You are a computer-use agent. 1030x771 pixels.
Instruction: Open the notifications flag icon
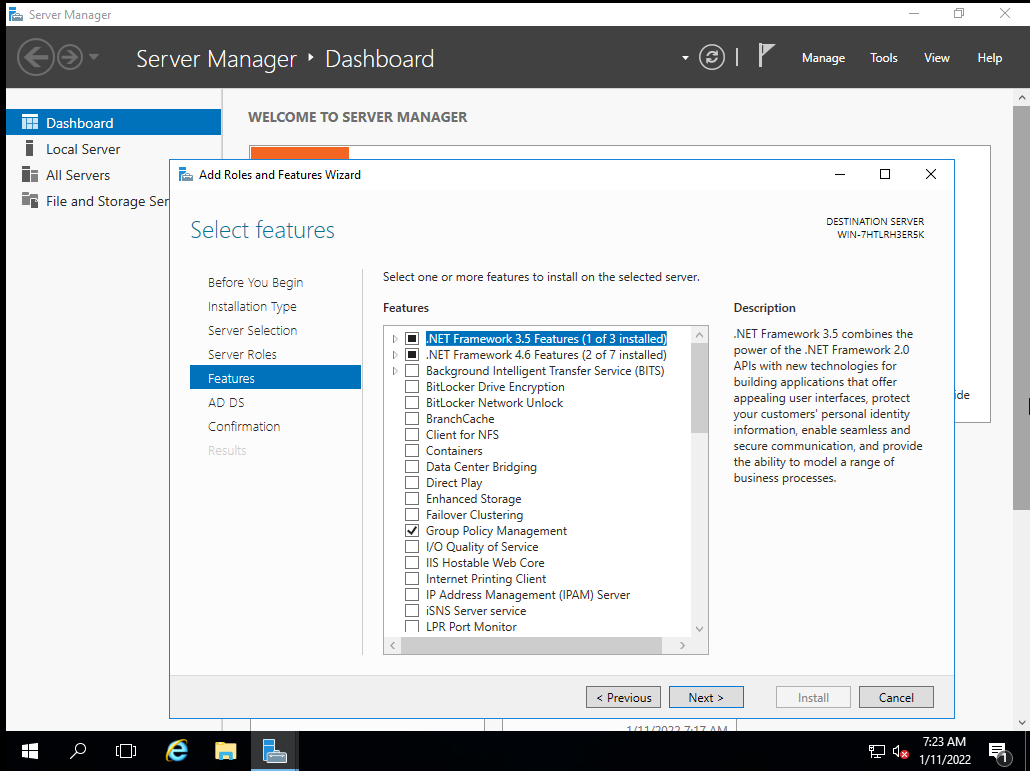click(766, 56)
